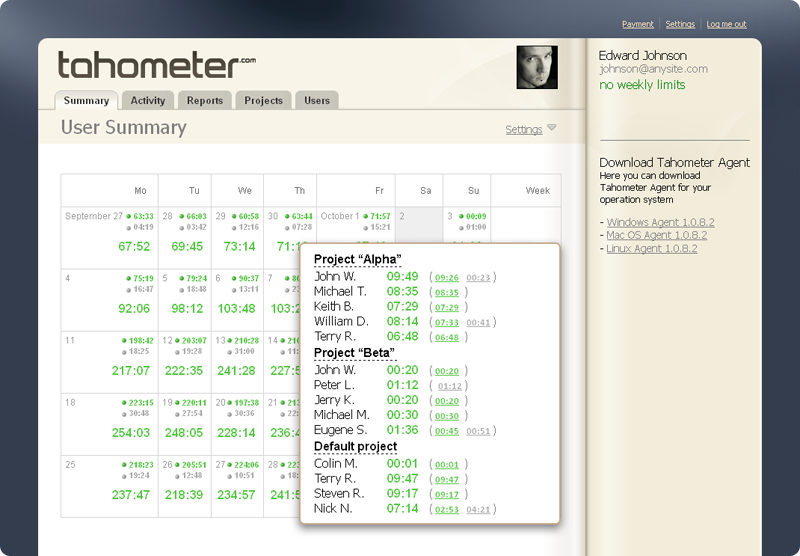This screenshot has height=556, width=800.
Task: Open Settings link in top bar
Action: tap(680, 24)
